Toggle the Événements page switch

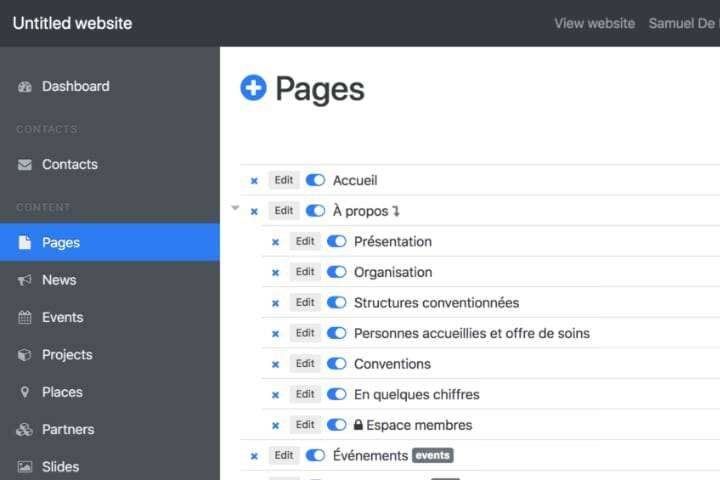click(315, 455)
